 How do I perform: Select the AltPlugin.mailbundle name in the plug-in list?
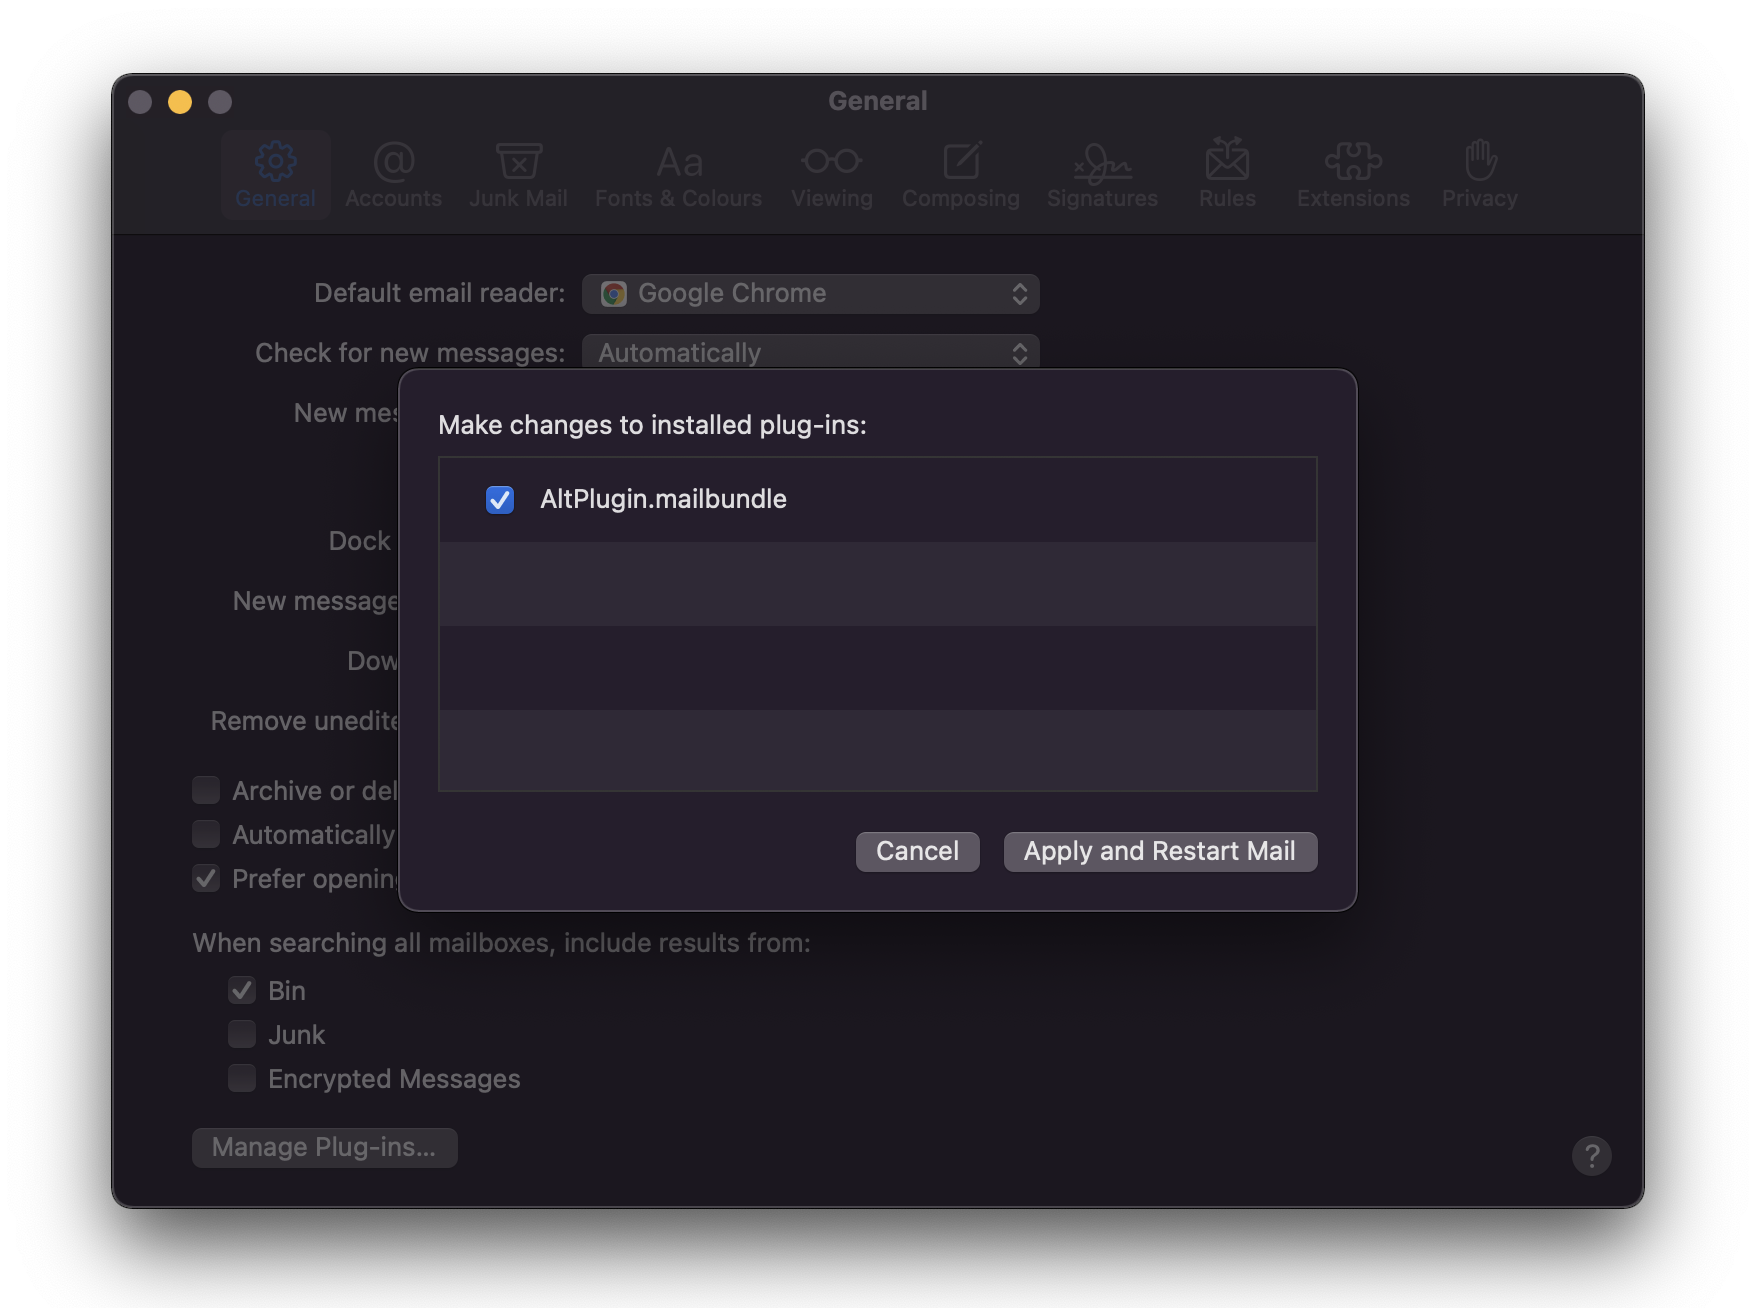point(663,499)
